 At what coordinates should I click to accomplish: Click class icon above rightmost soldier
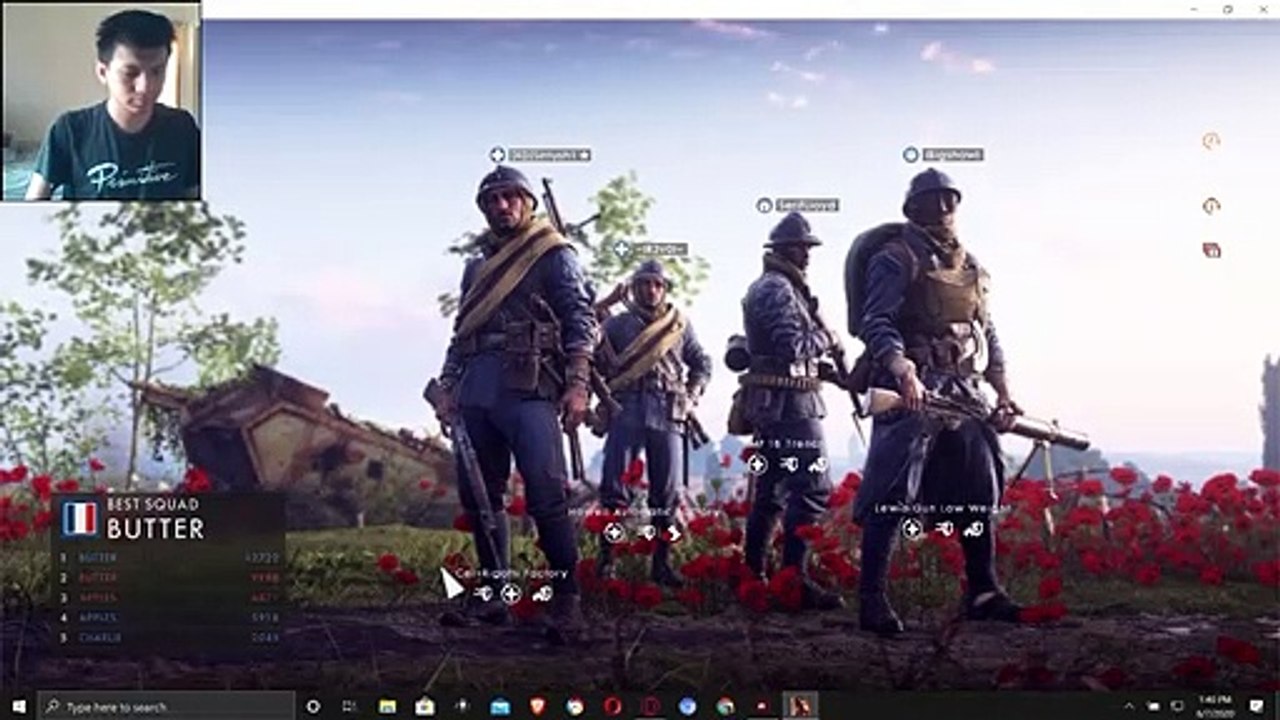coord(910,154)
